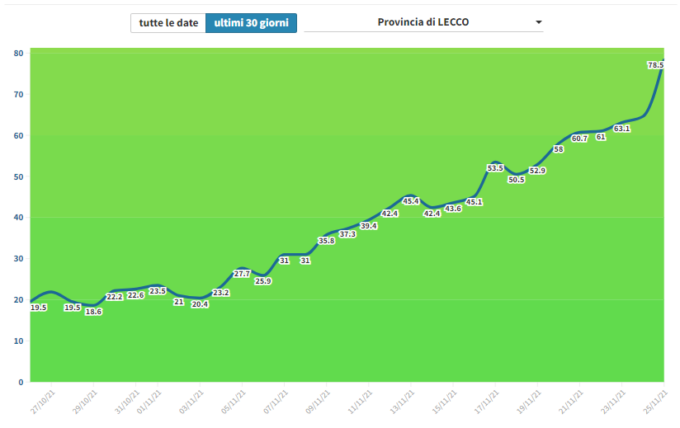The image size is (680, 428).
Task: Click the 45.4 data point label
Action: 410,201
